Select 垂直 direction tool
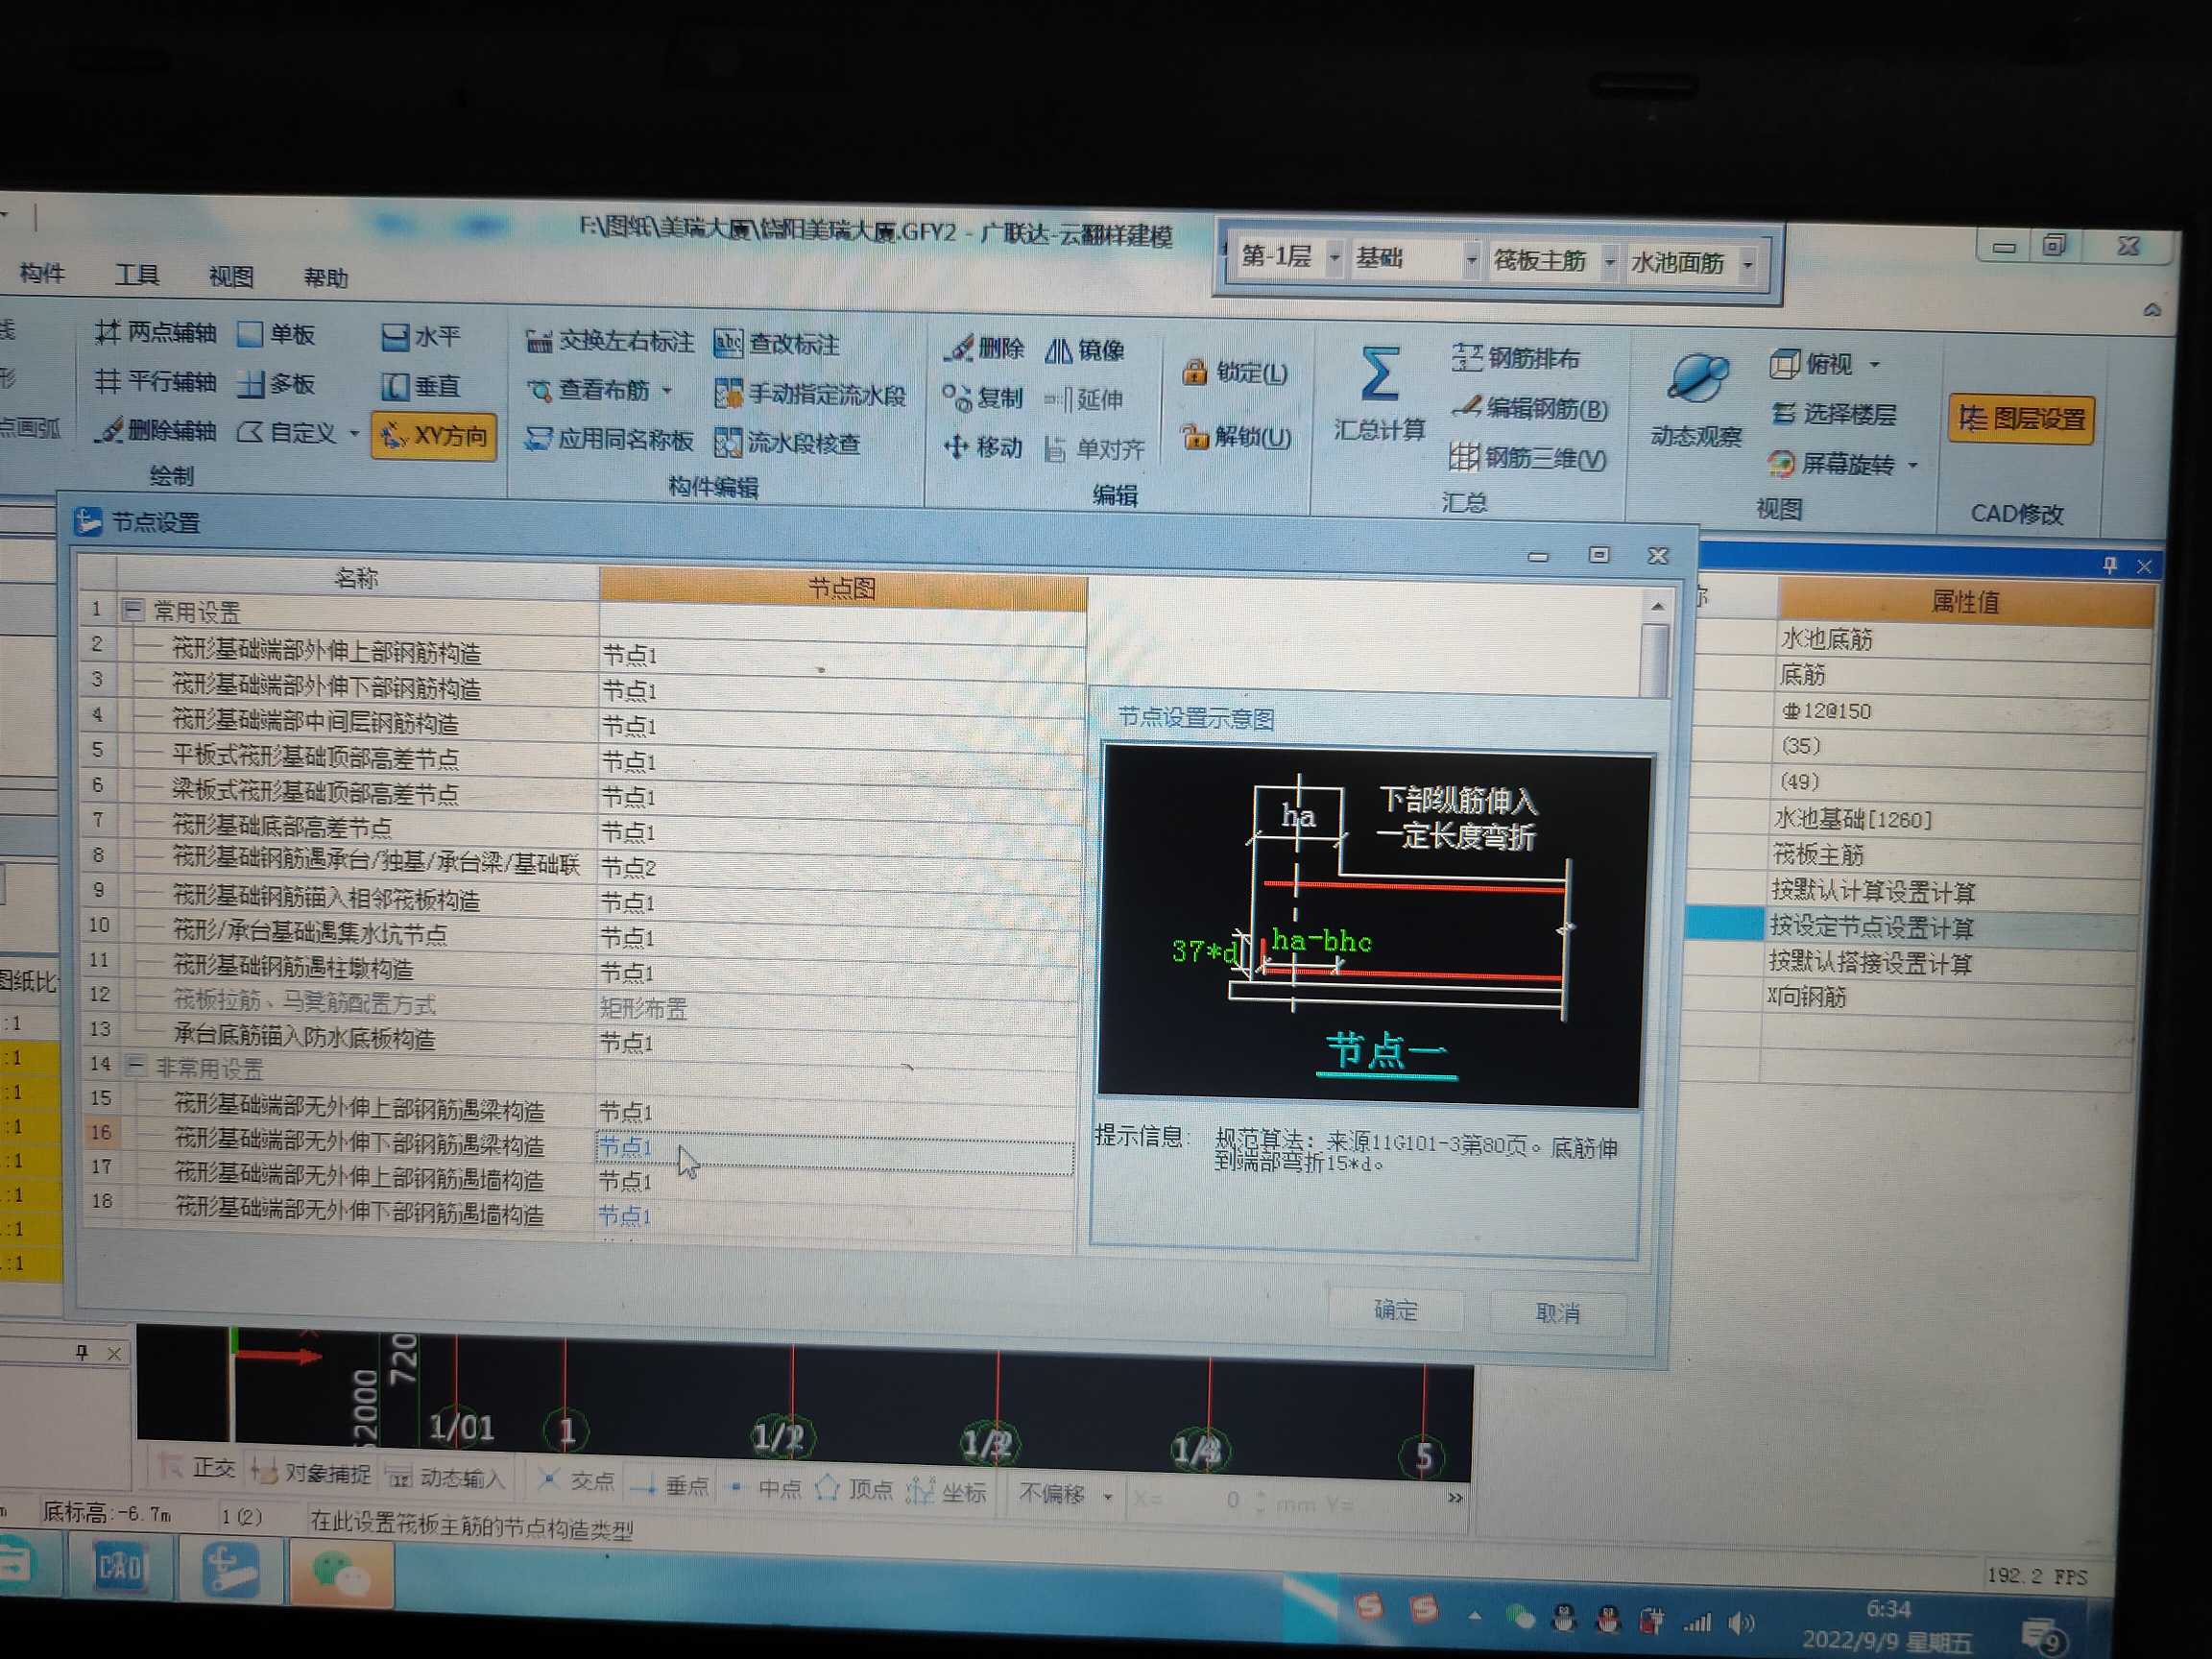Screen dimensions: 2212x1659 [x=421, y=386]
